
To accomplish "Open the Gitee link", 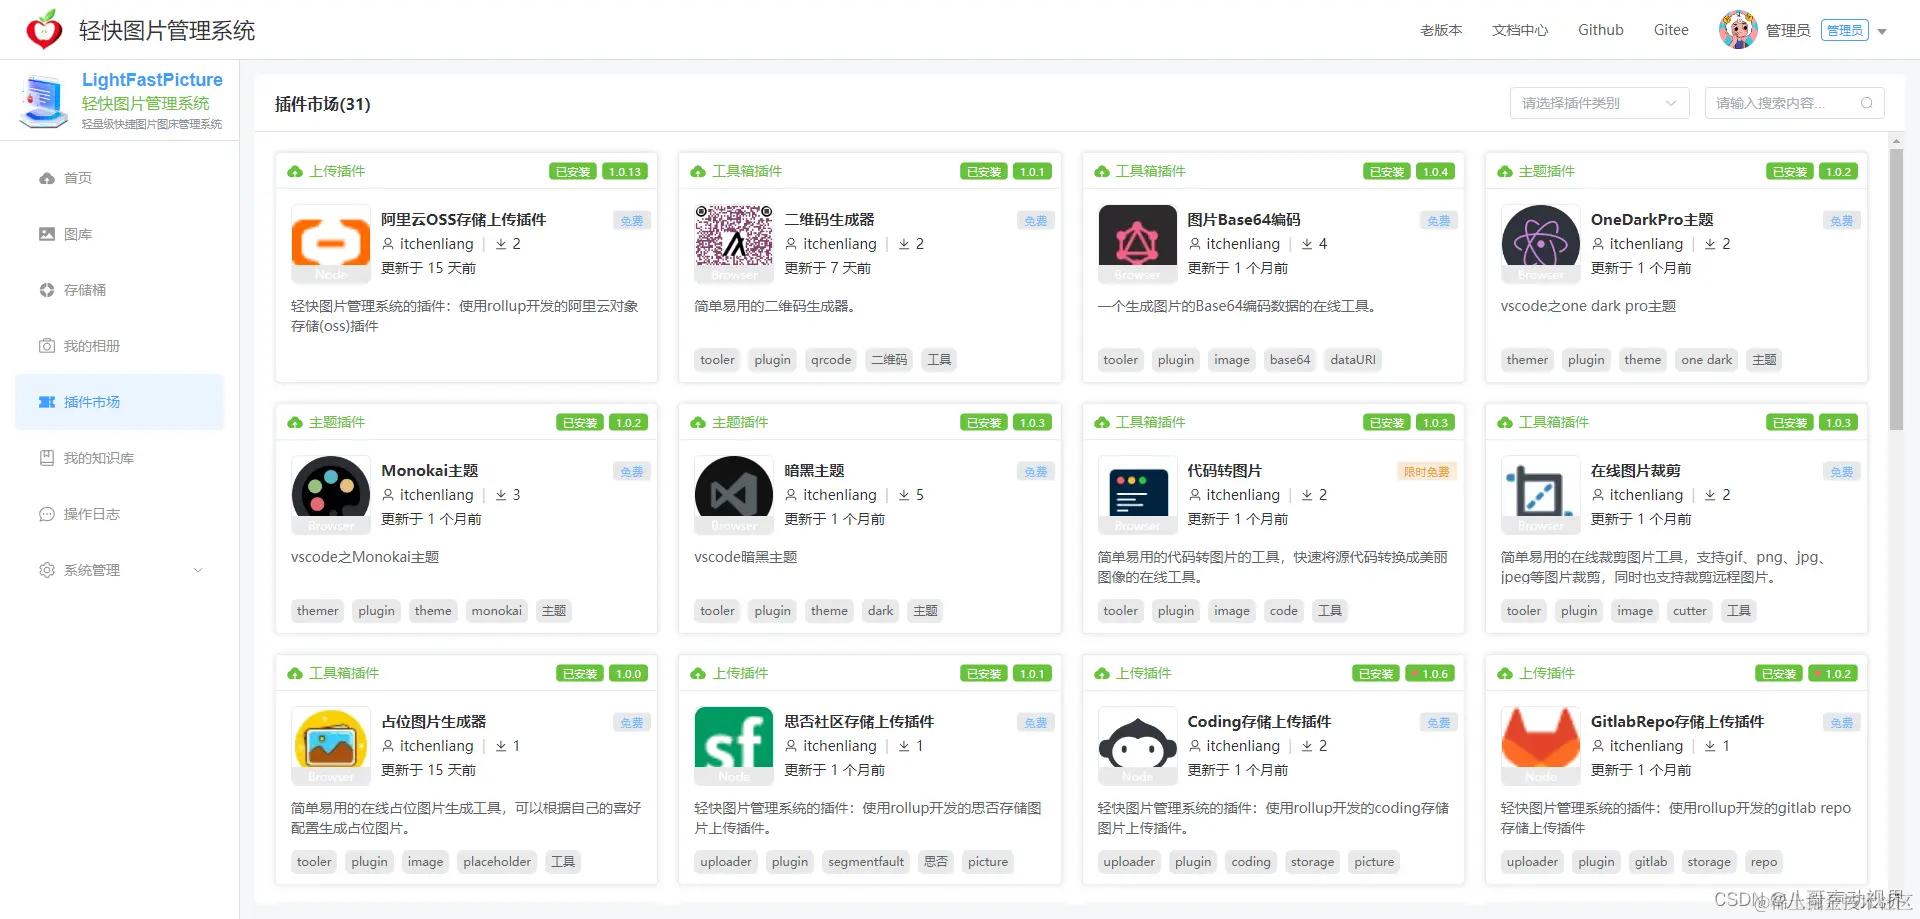I will [1670, 29].
